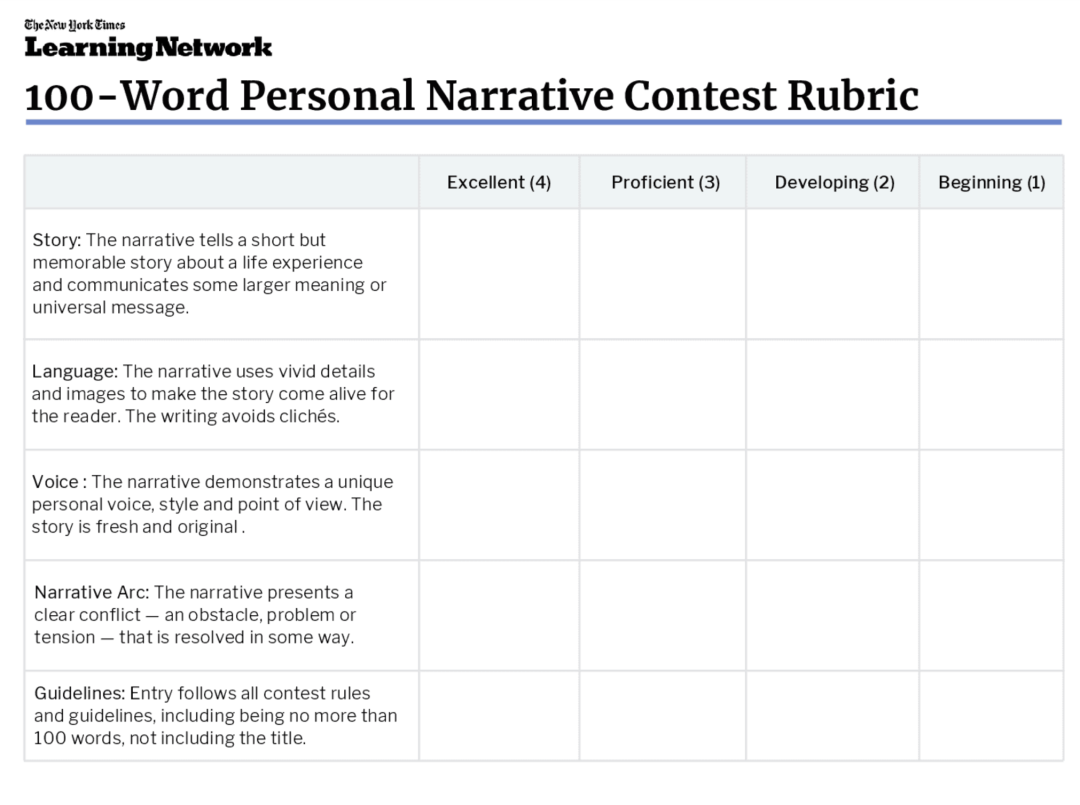Select the Proficient (3) column header
This screenshot has width=1080, height=805.
click(665, 182)
